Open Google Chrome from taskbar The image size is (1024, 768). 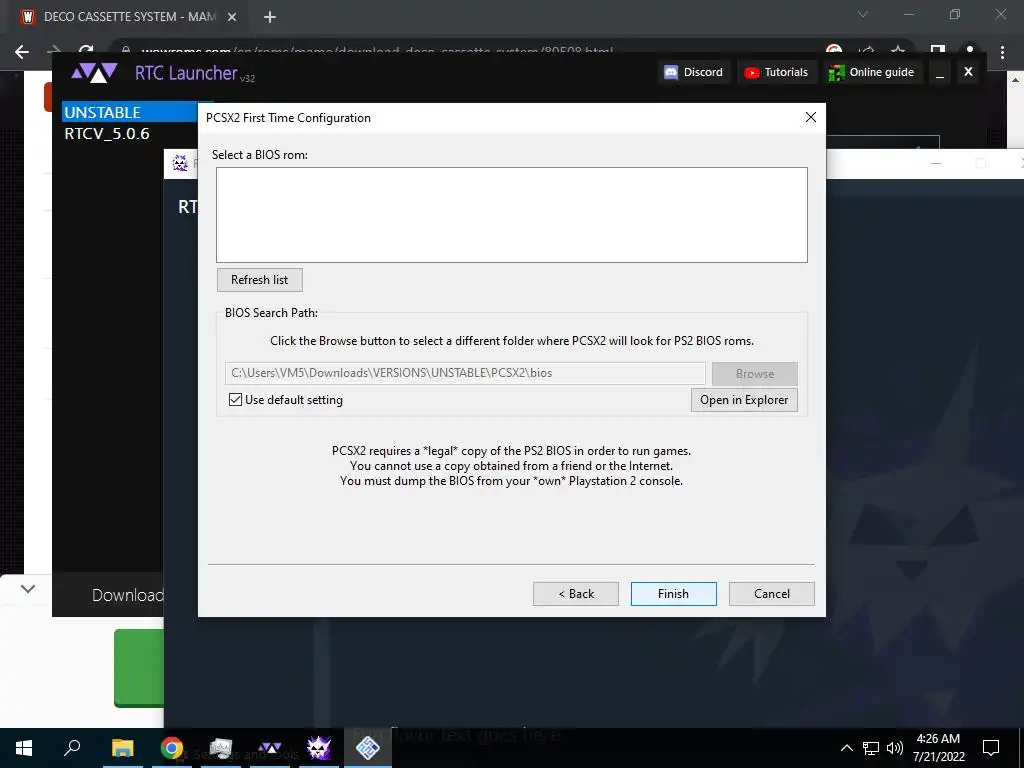(x=172, y=748)
